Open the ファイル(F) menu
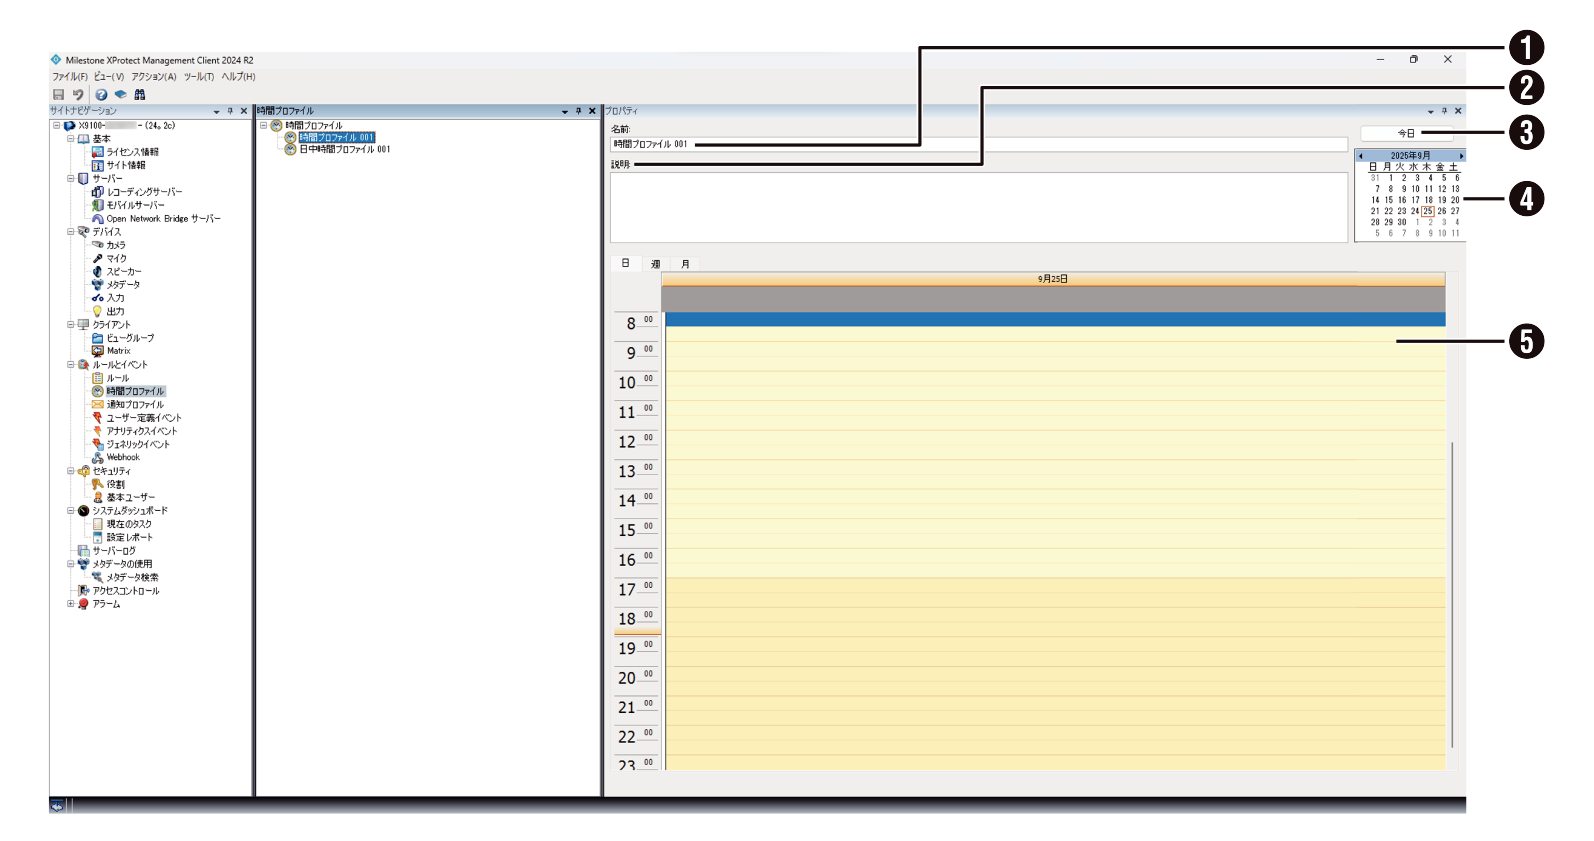This screenshot has height=841, width=1594. (70, 77)
